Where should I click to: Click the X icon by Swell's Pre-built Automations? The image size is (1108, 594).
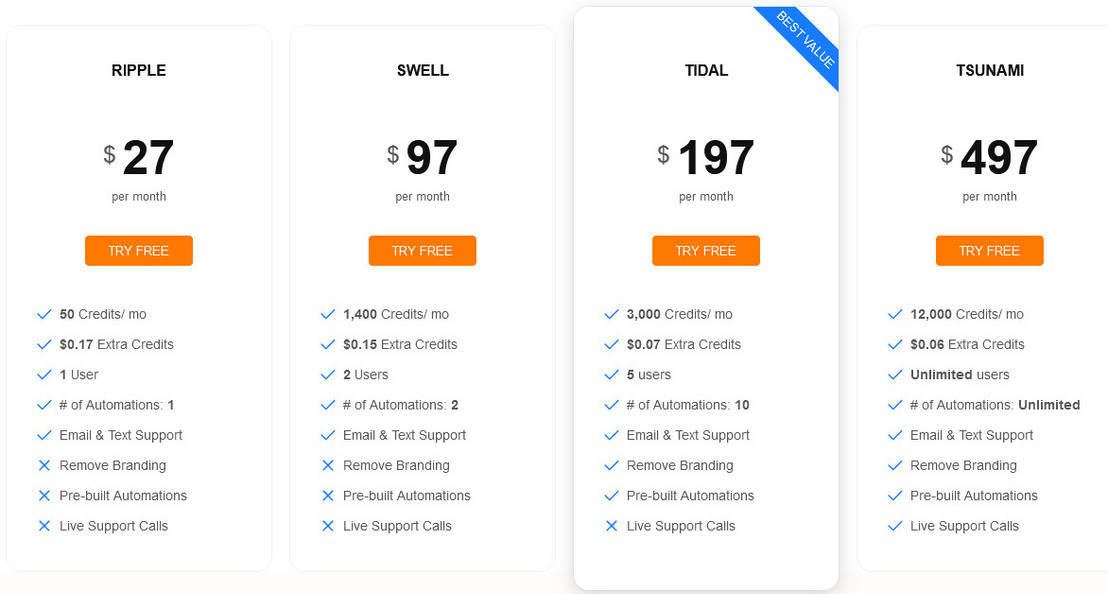point(328,496)
